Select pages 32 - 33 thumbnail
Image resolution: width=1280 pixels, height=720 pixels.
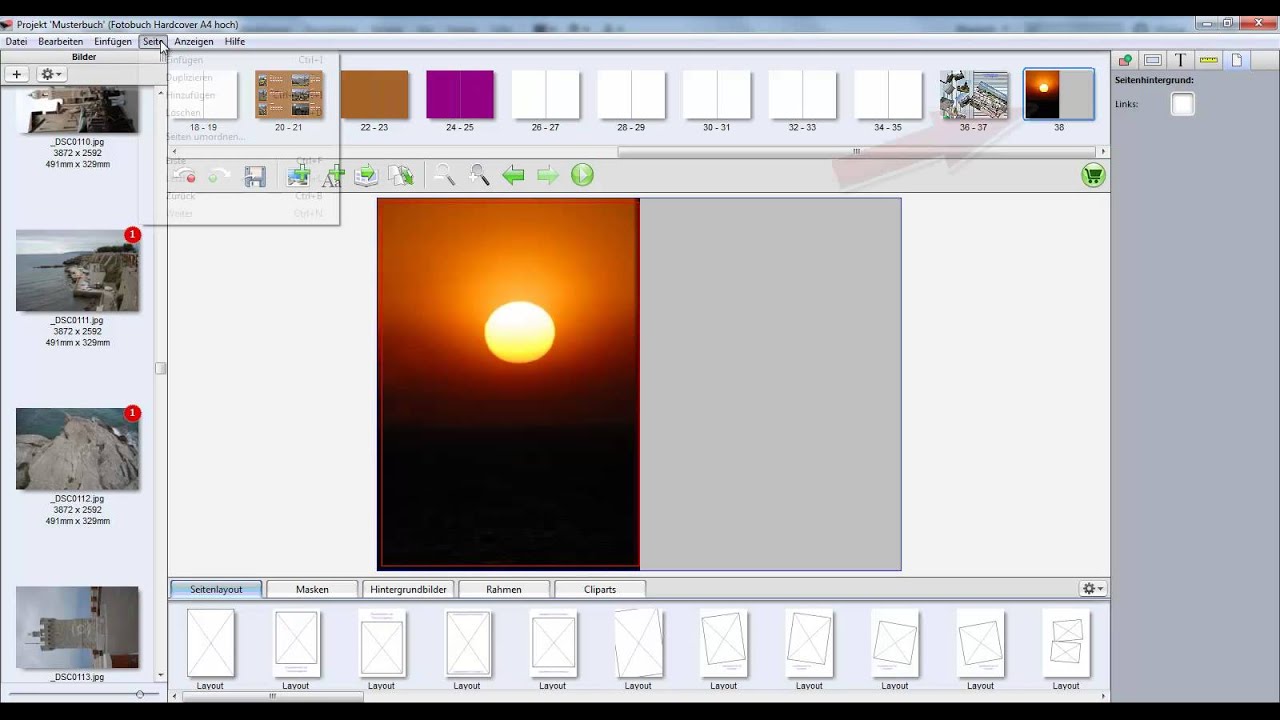(x=802, y=95)
